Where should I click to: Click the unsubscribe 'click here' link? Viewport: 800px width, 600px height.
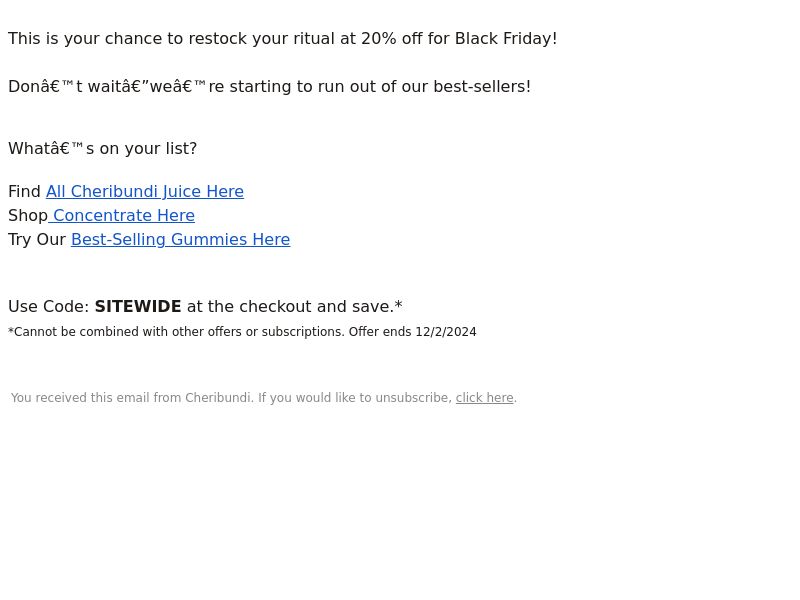pyautogui.click(x=484, y=397)
